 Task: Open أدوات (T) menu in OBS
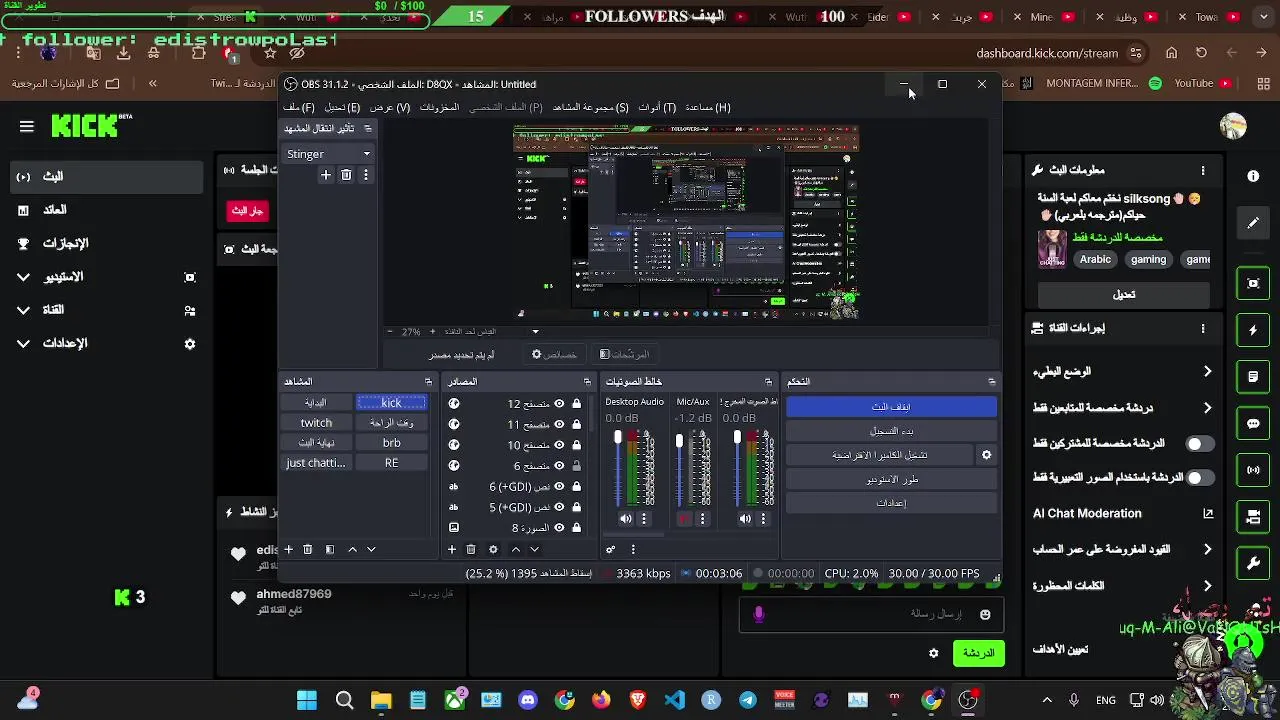(x=657, y=107)
